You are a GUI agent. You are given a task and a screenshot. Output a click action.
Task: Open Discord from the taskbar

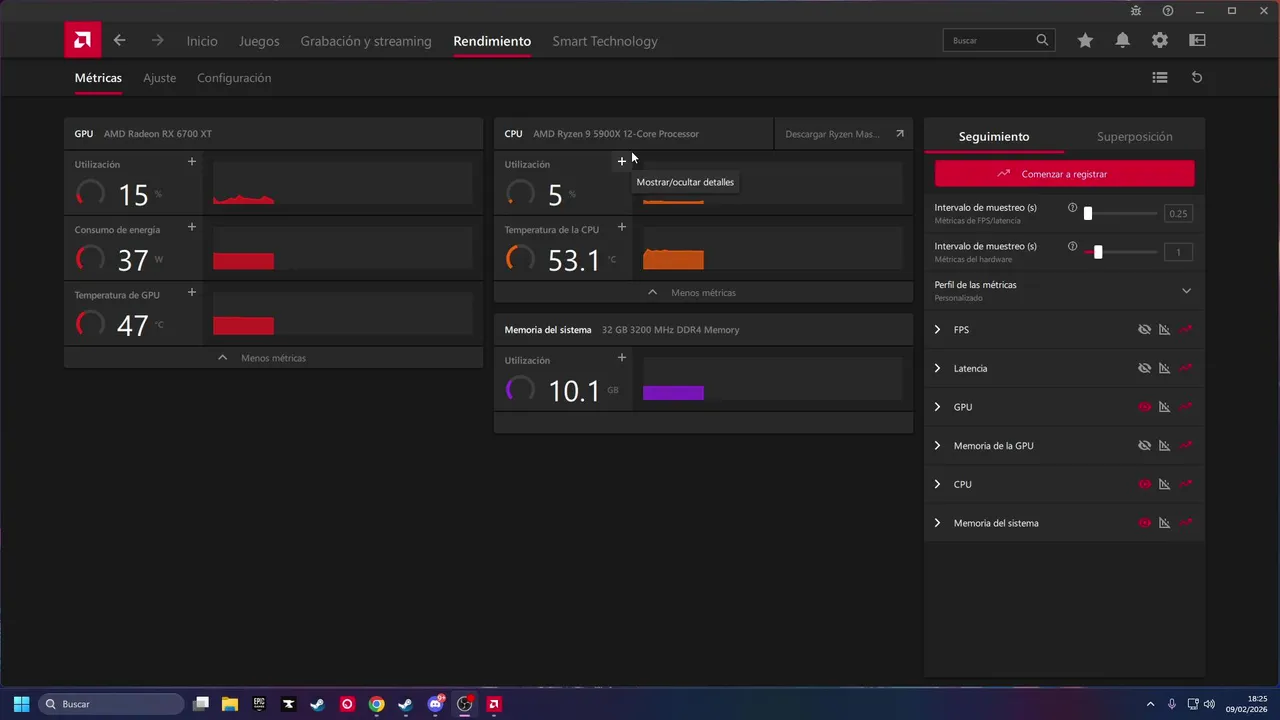click(x=435, y=704)
